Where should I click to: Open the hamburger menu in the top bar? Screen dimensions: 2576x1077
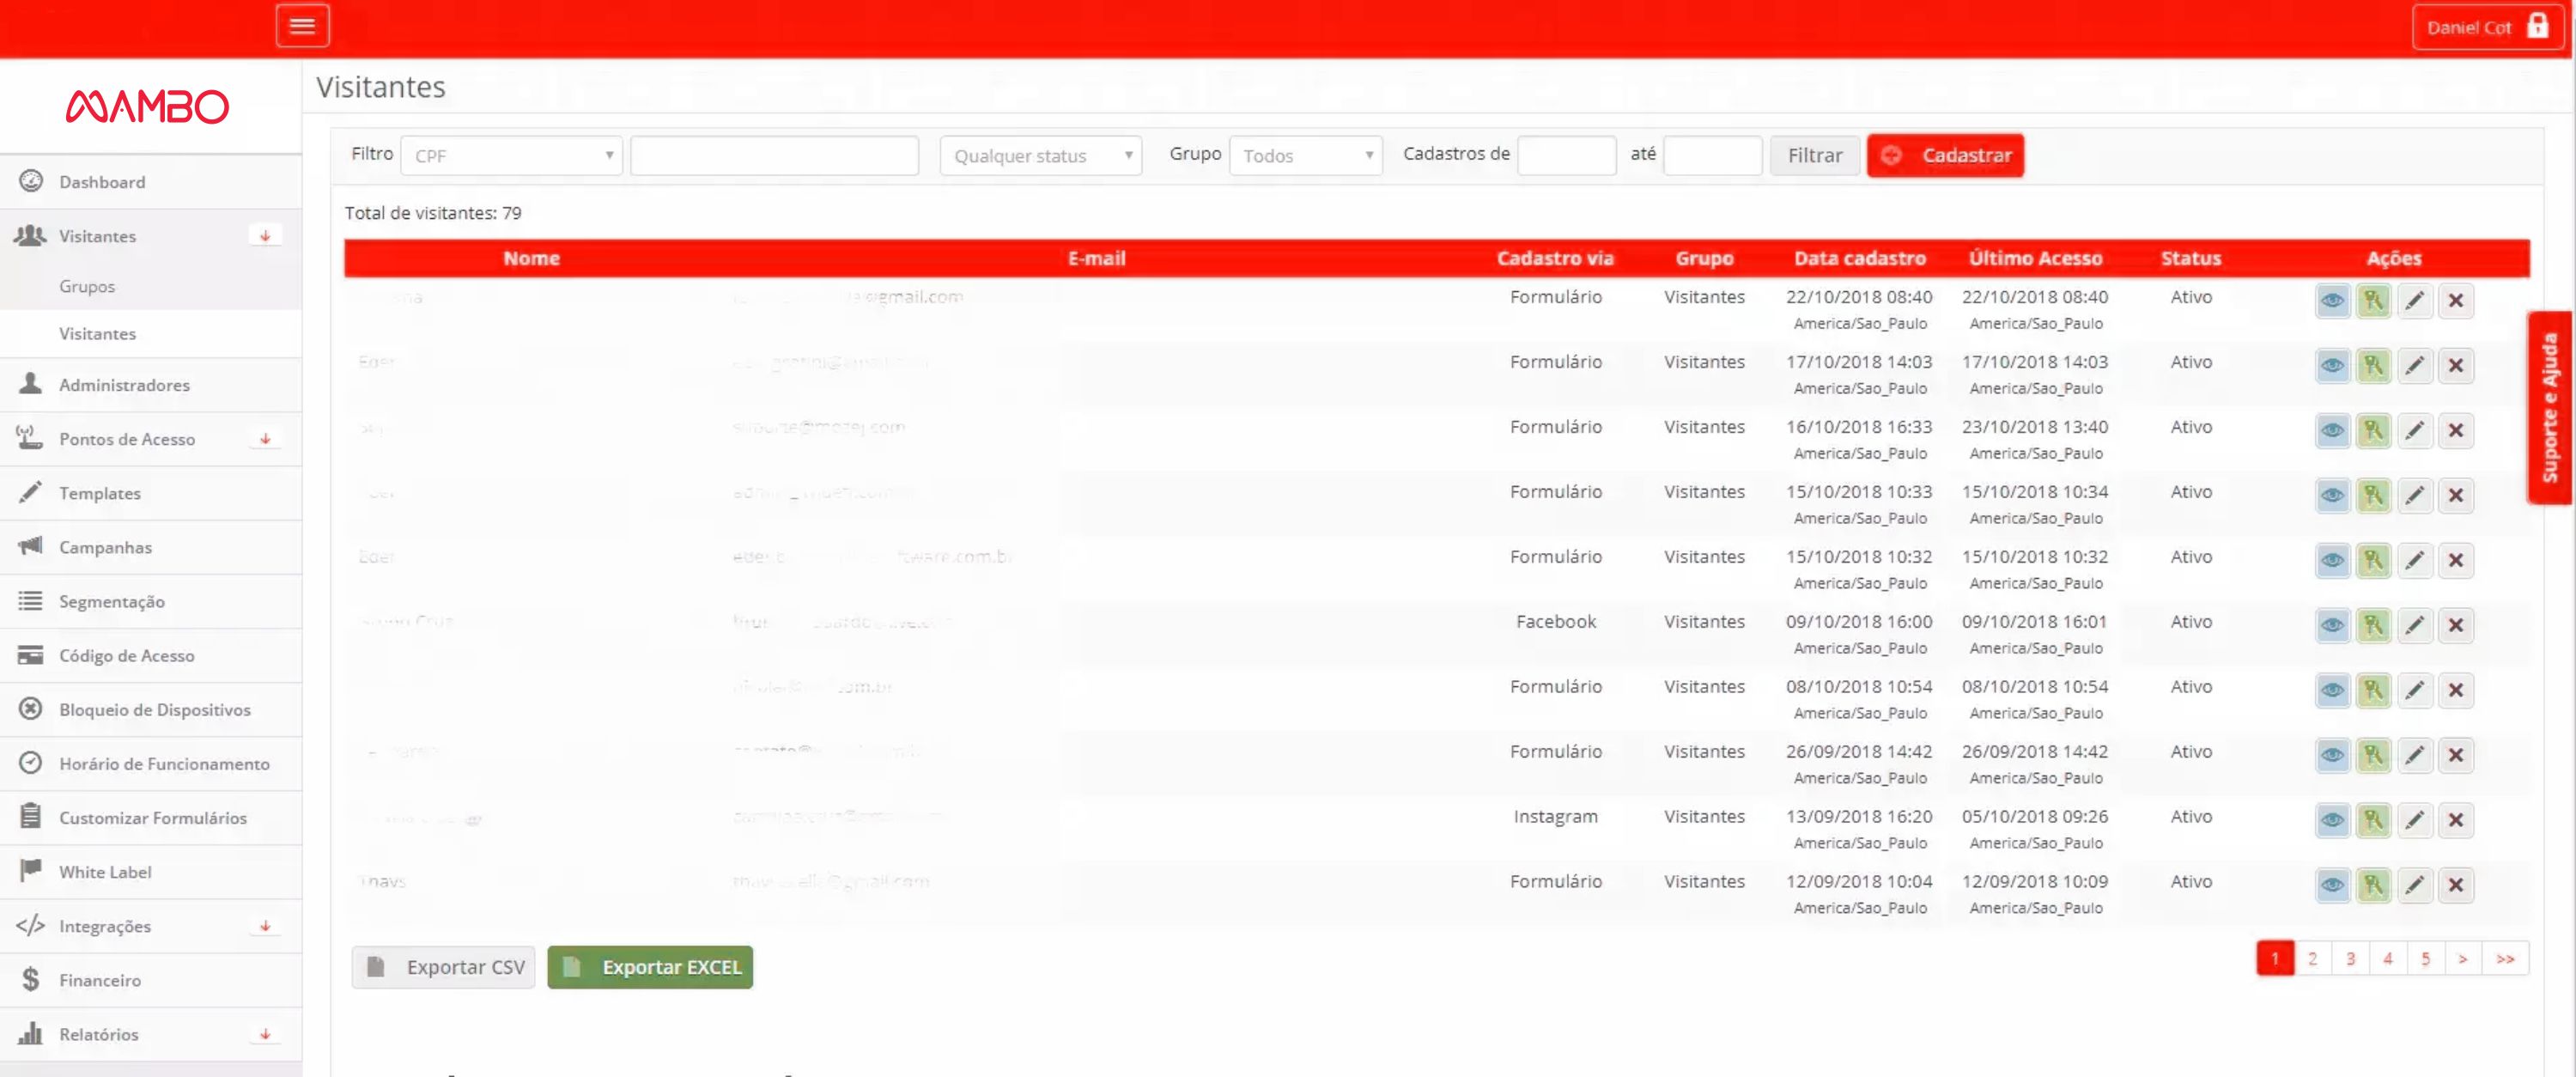(x=302, y=26)
